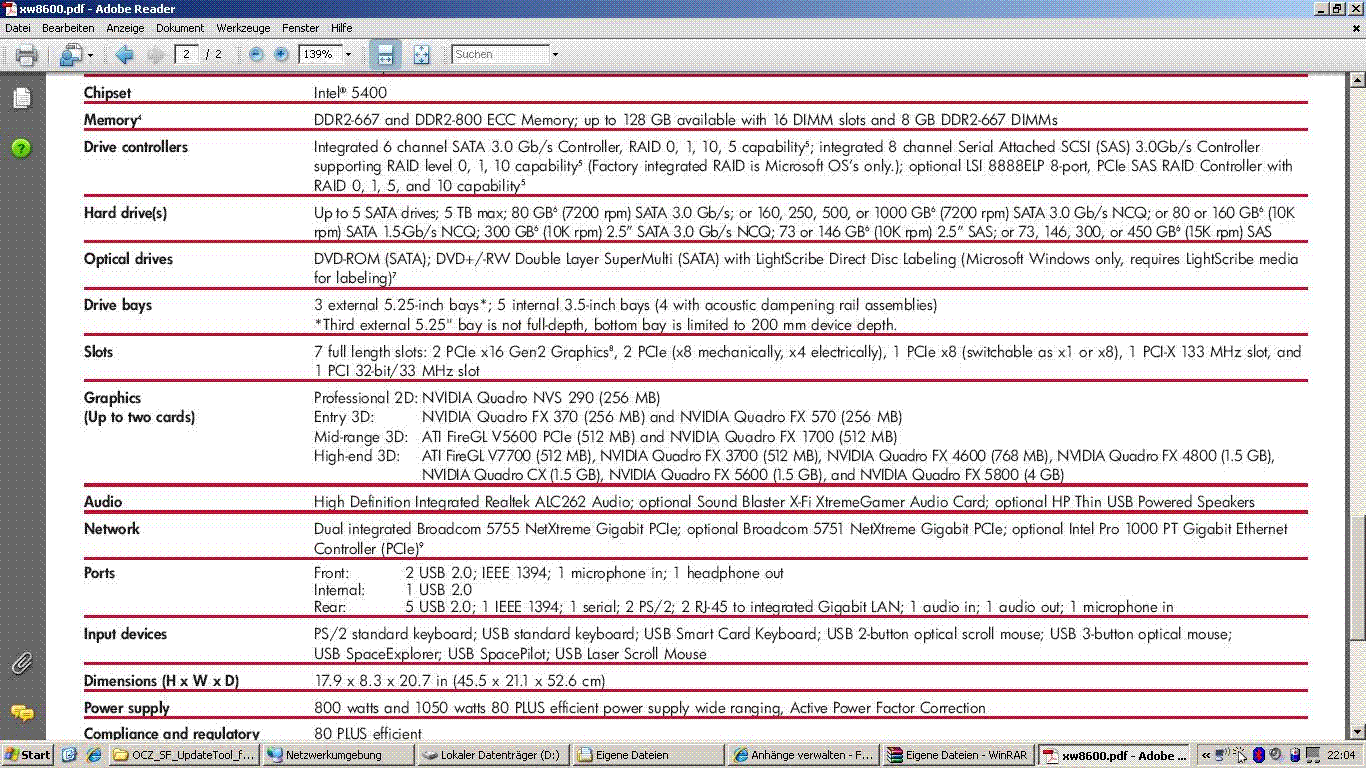Viewport: 1366px width, 768px height.
Task: Open the Werkzeuge menu
Action: (244, 28)
